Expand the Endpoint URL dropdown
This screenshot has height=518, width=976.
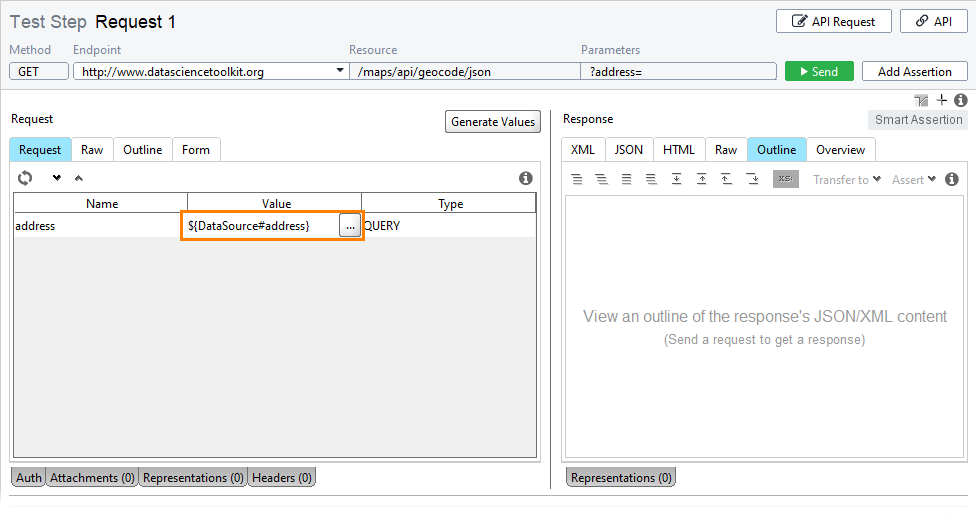[x=340, y=70]
